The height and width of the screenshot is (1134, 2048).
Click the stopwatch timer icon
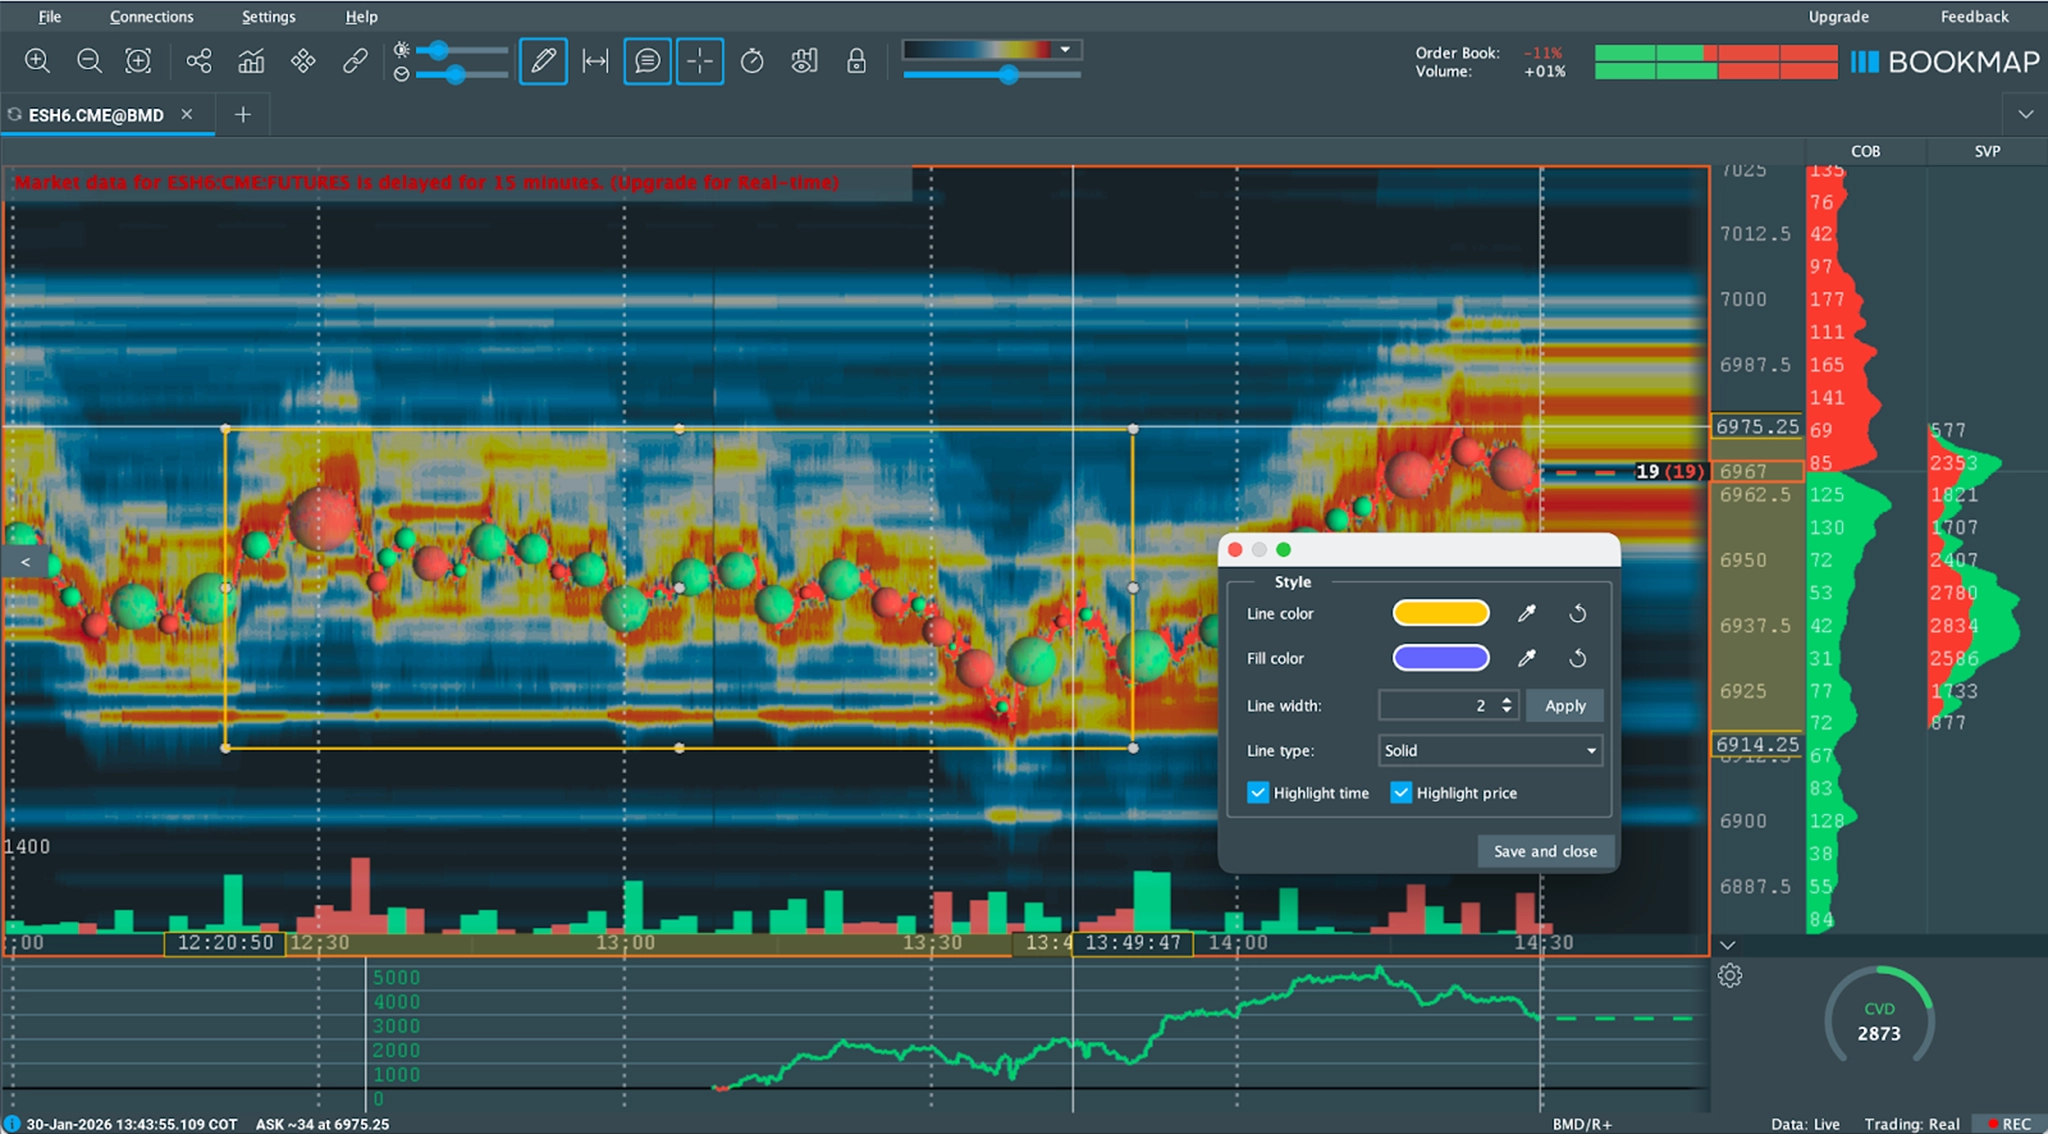pyautogui.click(x=752, y=61)
